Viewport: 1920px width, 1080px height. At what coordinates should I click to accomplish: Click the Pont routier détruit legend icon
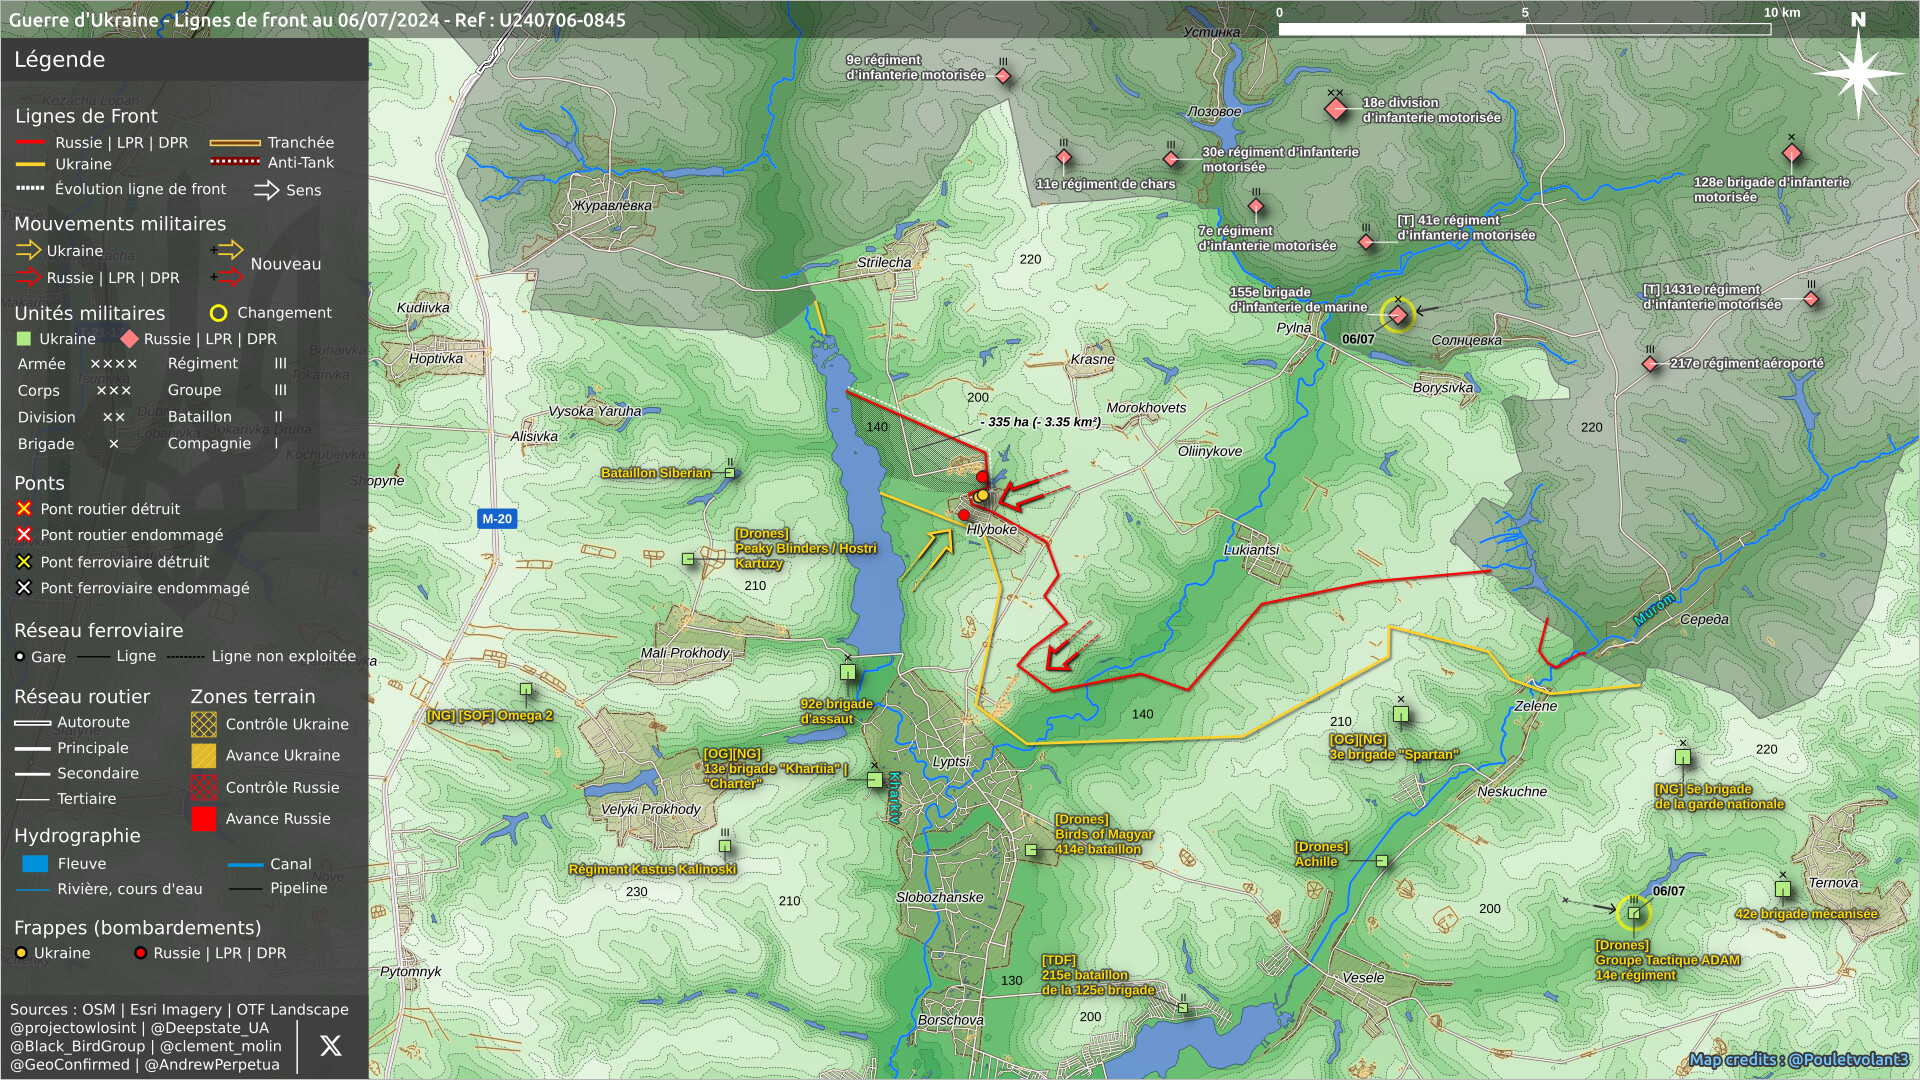[x=24, y=509]
